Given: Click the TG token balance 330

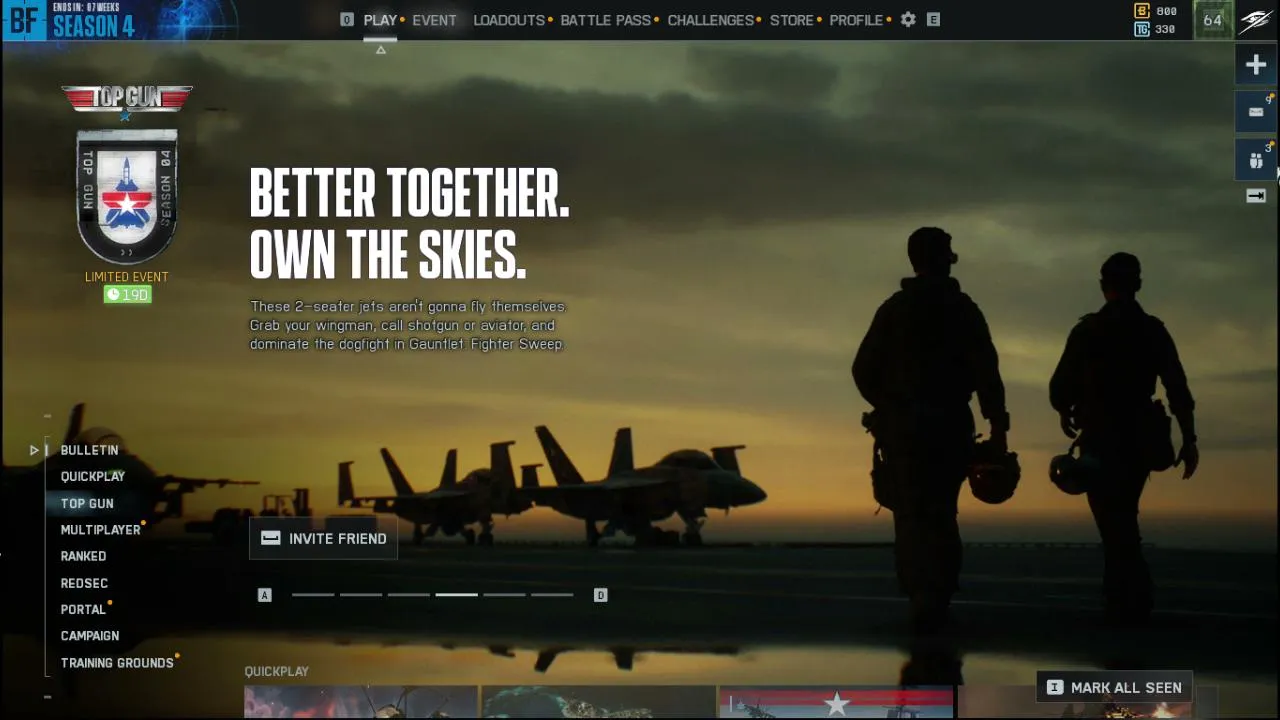Looking at the screenshot, I should [1156, 30].
